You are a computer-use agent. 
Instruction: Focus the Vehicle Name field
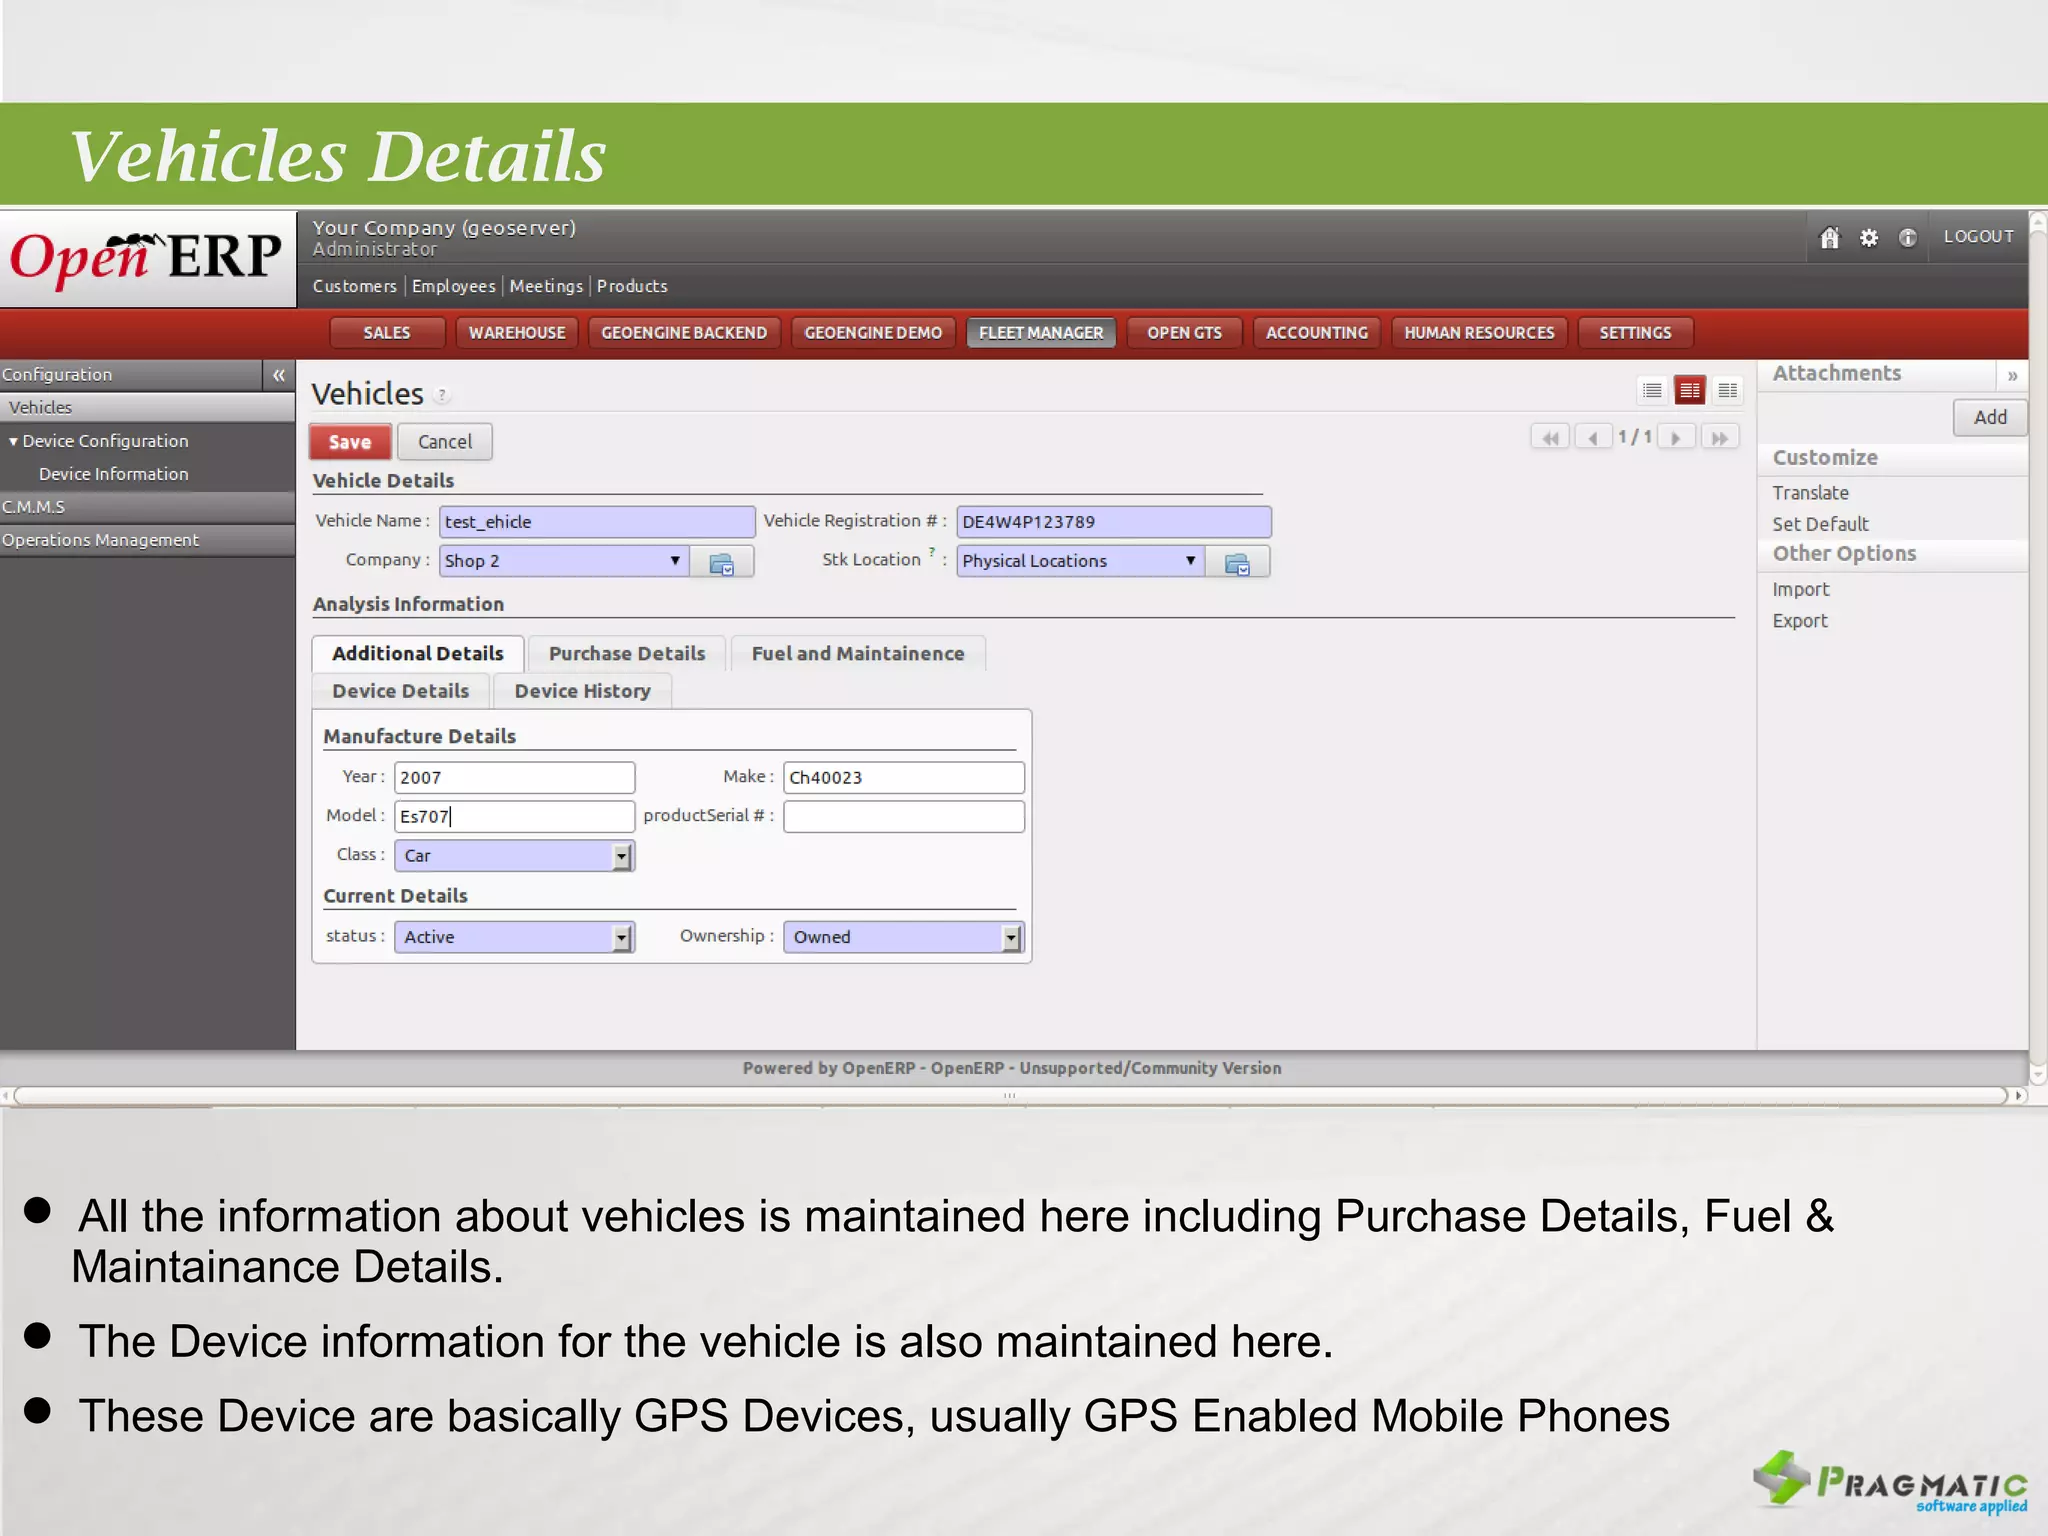[x=597, y=522]
